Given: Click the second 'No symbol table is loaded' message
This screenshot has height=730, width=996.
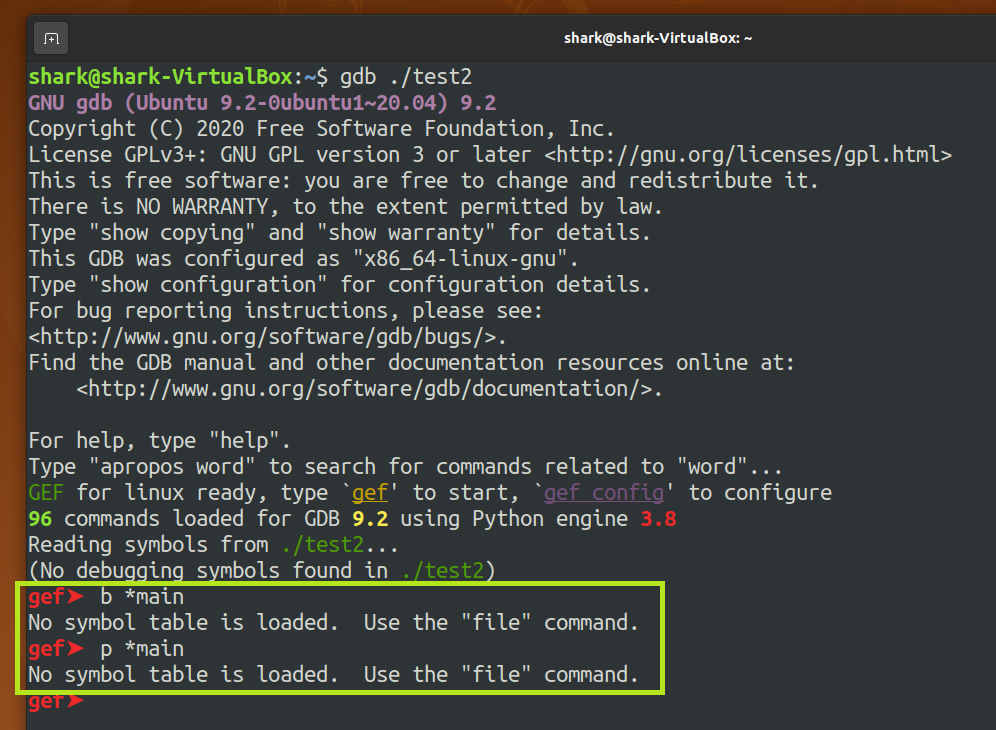Looking at the screenshot, I should click(x=333, y=675).
